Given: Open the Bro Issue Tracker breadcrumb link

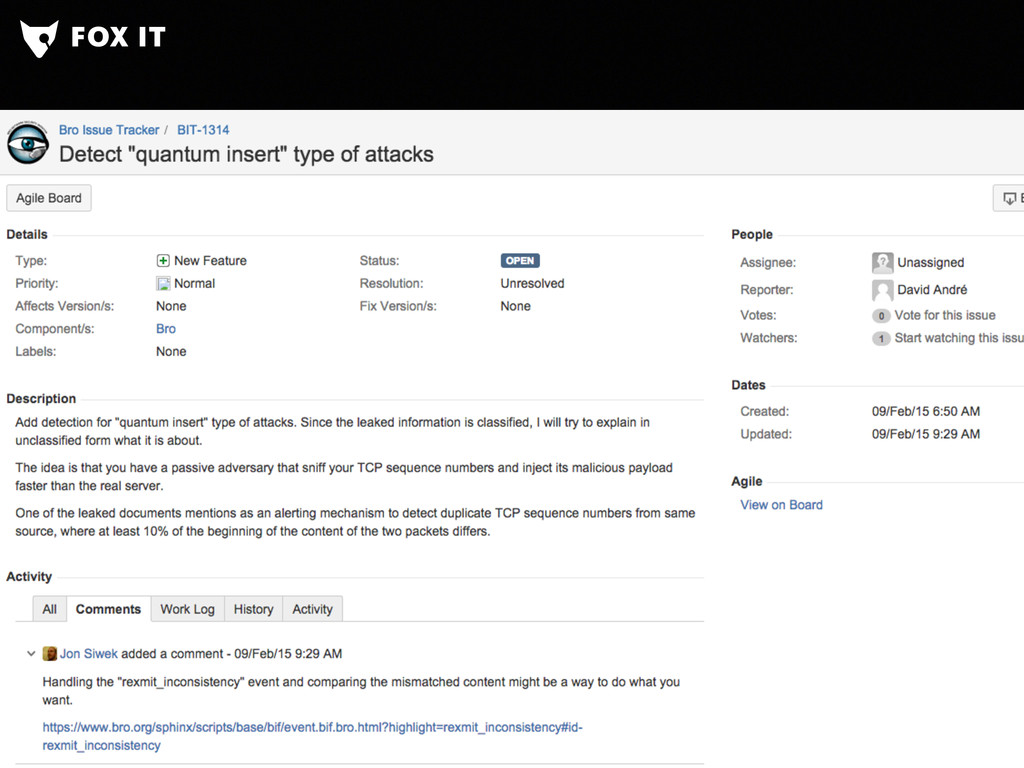Looking at the screenshot, I should (109, 130).
